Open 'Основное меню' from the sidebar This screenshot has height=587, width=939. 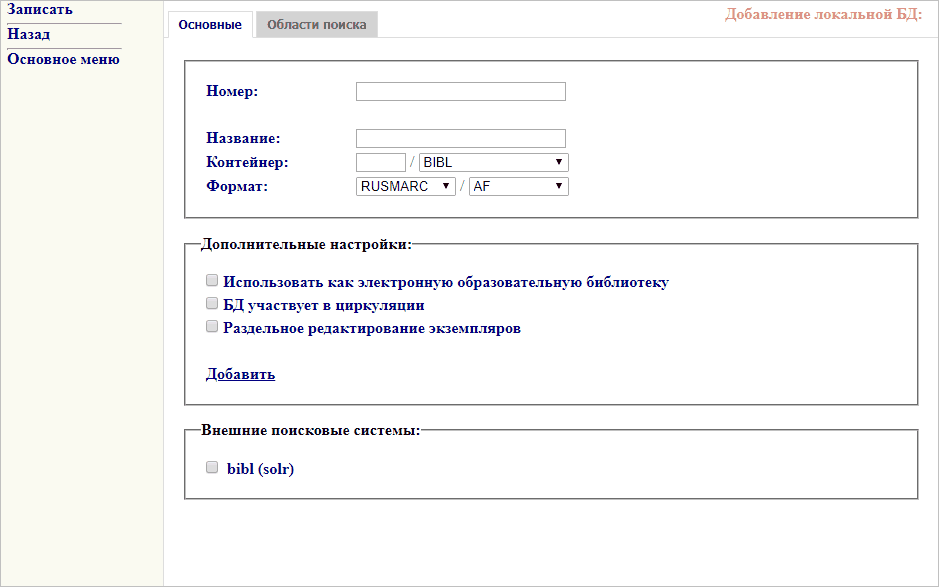(x=63, y=58)
